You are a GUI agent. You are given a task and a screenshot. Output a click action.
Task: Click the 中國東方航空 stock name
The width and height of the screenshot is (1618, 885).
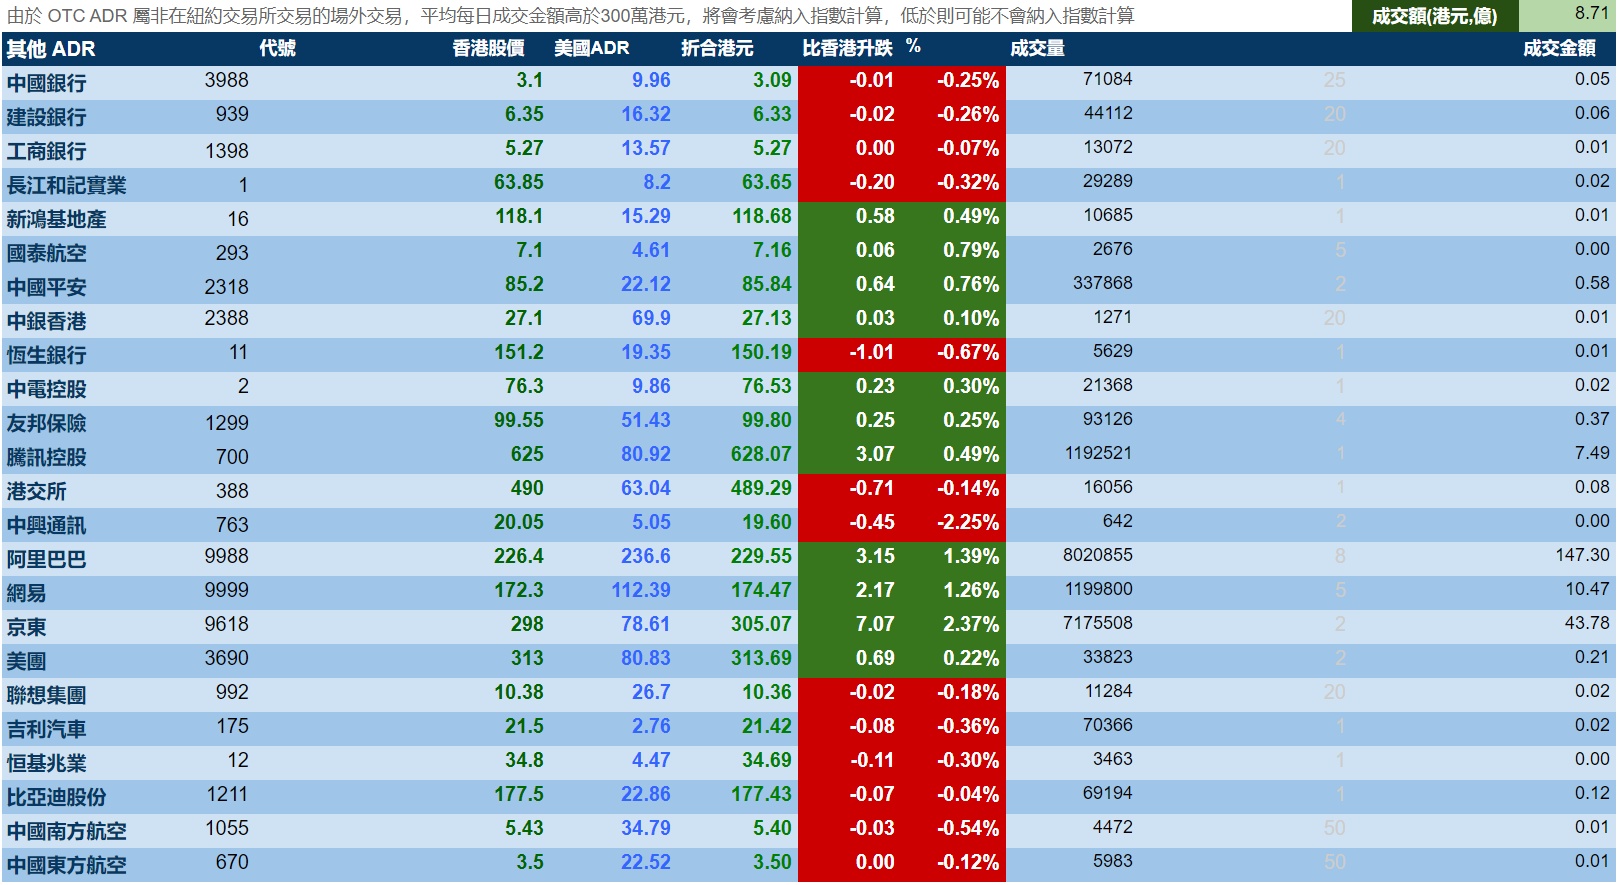[66, 865]
